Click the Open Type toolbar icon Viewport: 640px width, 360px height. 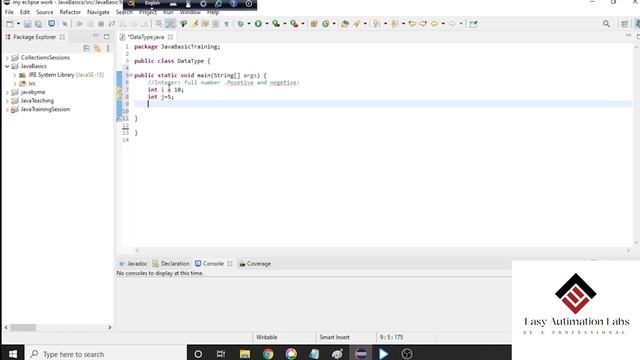[x=345, y=24]
